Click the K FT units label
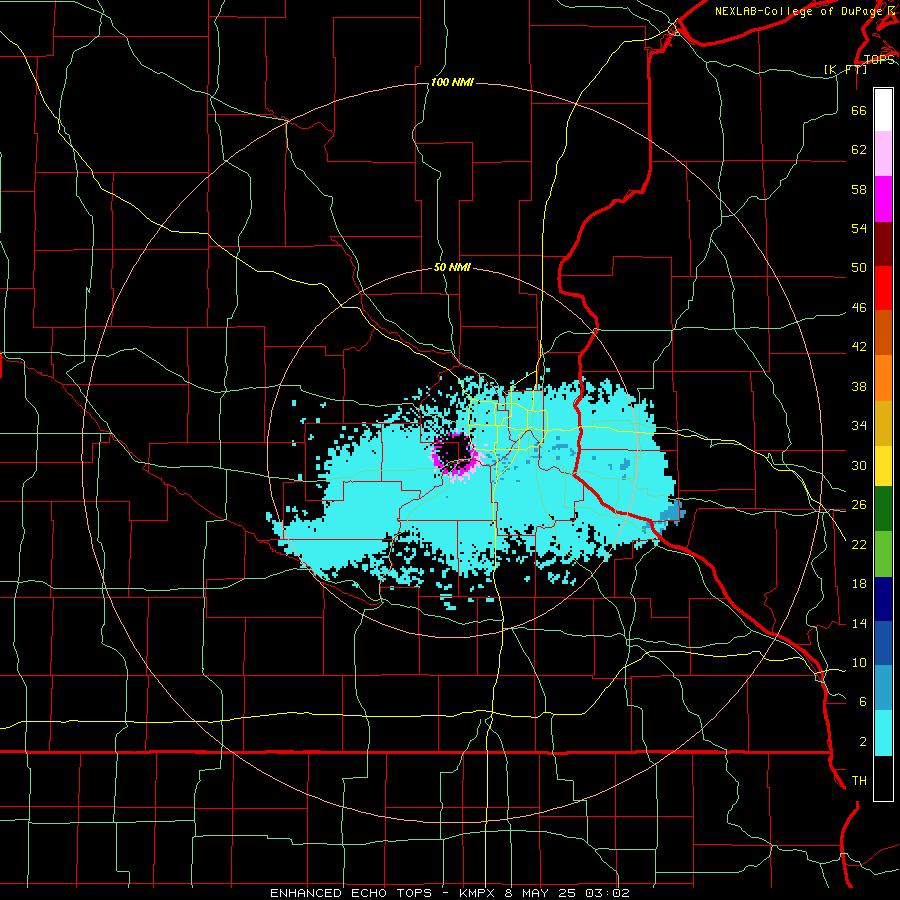The image size is (900, 900). coord(845,69)
